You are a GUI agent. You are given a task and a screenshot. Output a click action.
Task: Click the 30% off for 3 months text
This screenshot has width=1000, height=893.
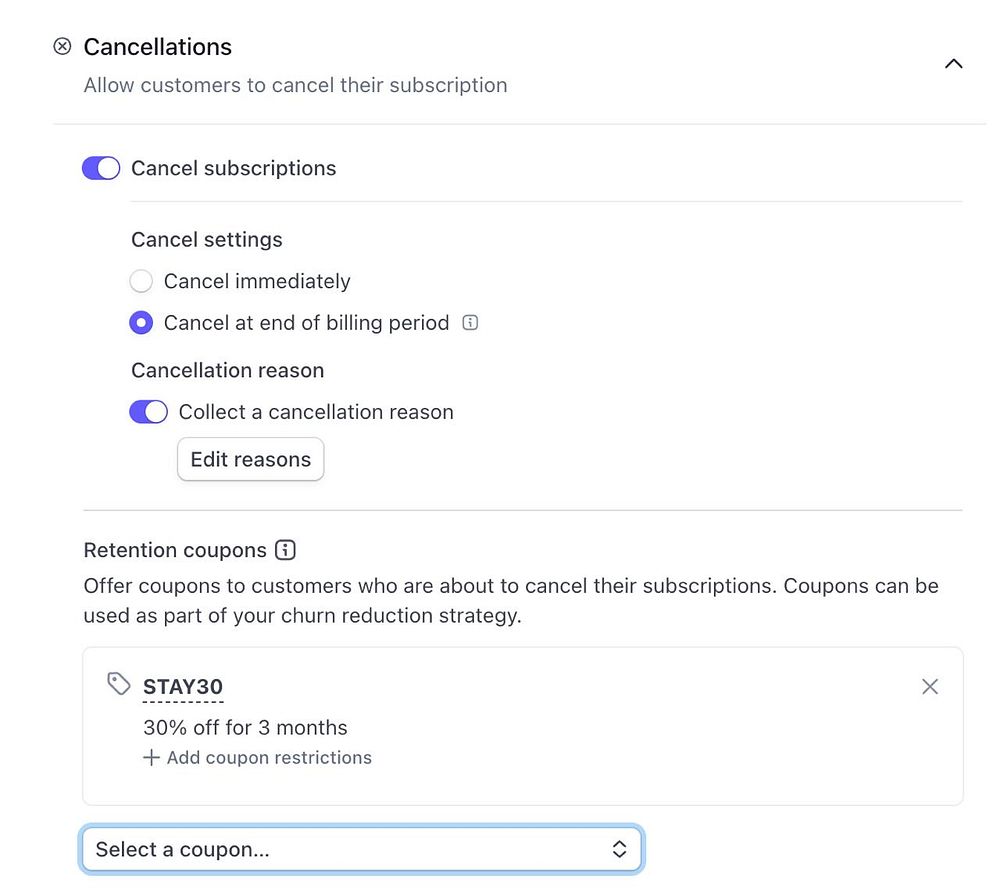245,727
